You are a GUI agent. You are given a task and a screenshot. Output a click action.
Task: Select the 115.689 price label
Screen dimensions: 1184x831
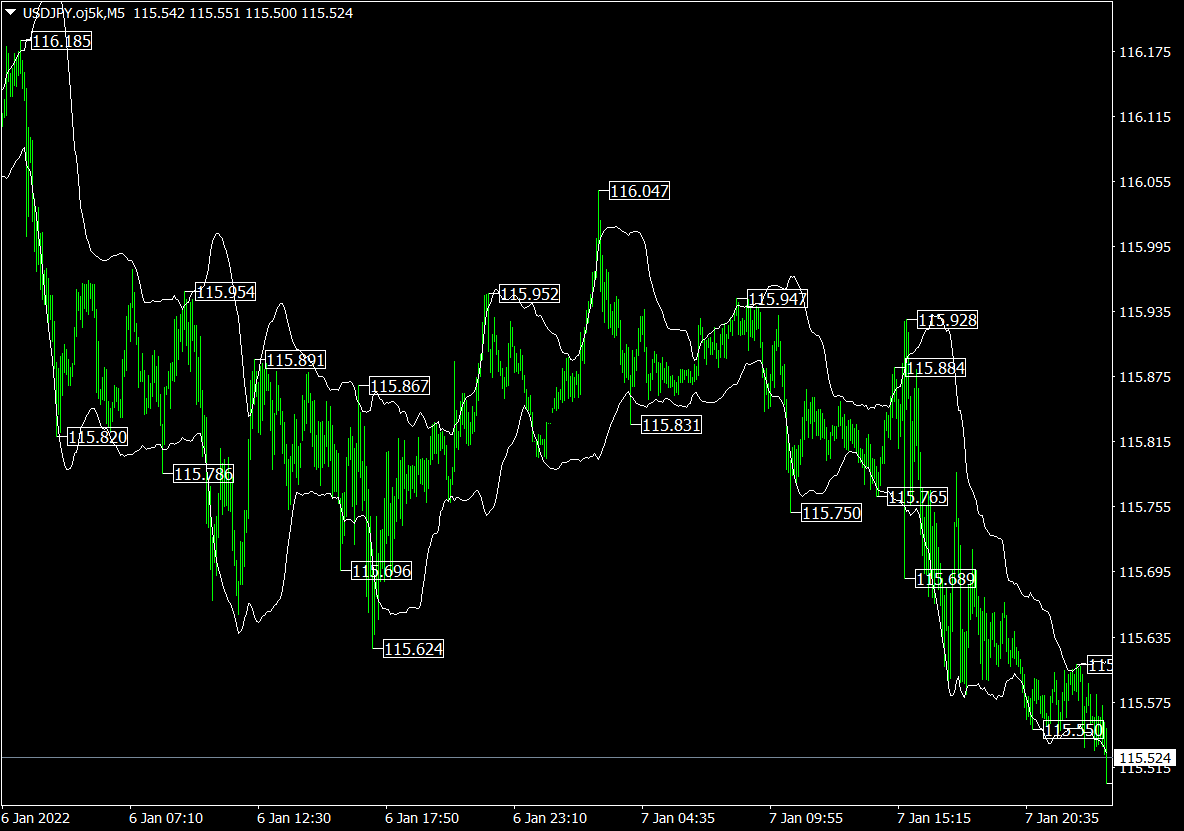(945, 578)
